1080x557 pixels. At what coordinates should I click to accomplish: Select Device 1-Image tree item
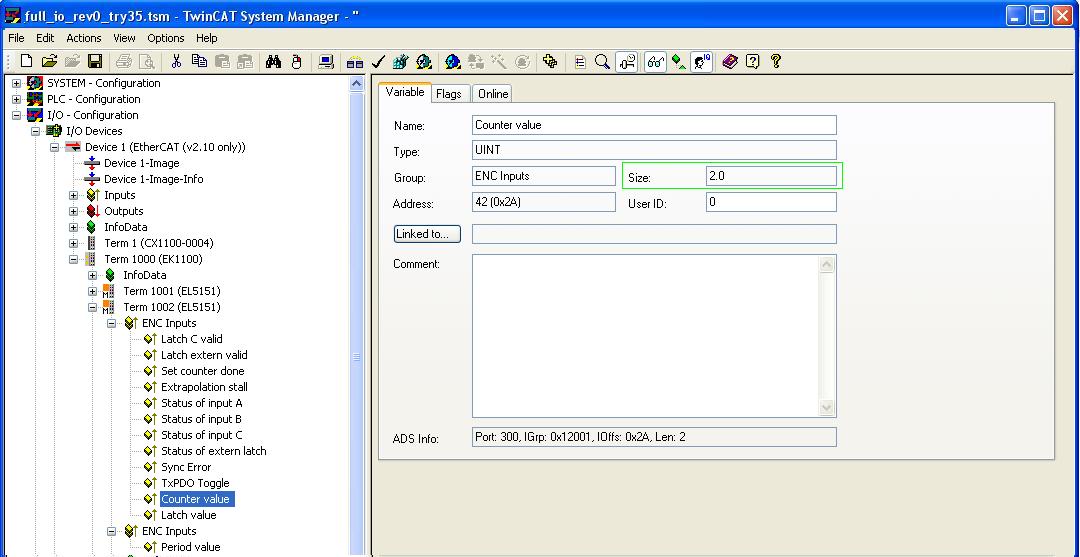point(141,163)
